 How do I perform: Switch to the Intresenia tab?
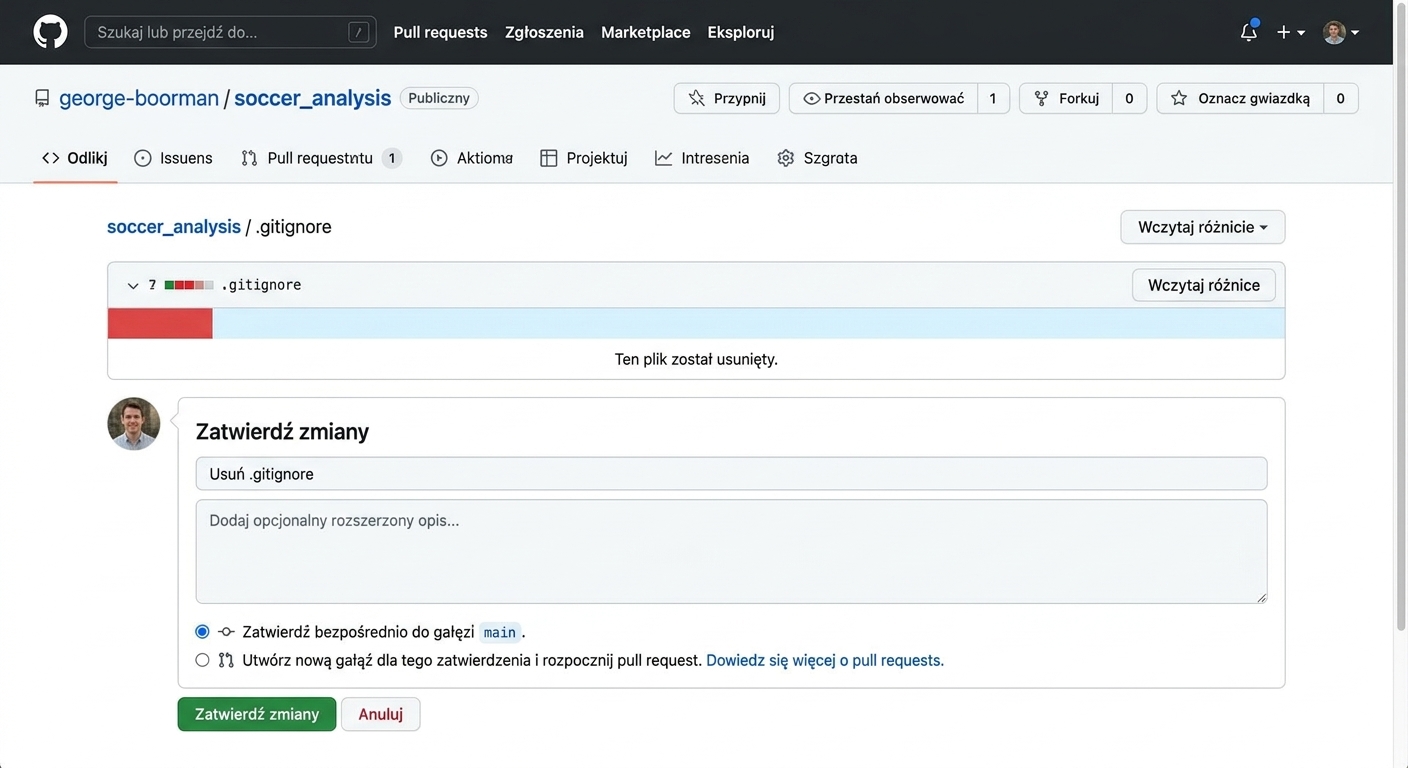pyautogui.click(x=703, y=158)
